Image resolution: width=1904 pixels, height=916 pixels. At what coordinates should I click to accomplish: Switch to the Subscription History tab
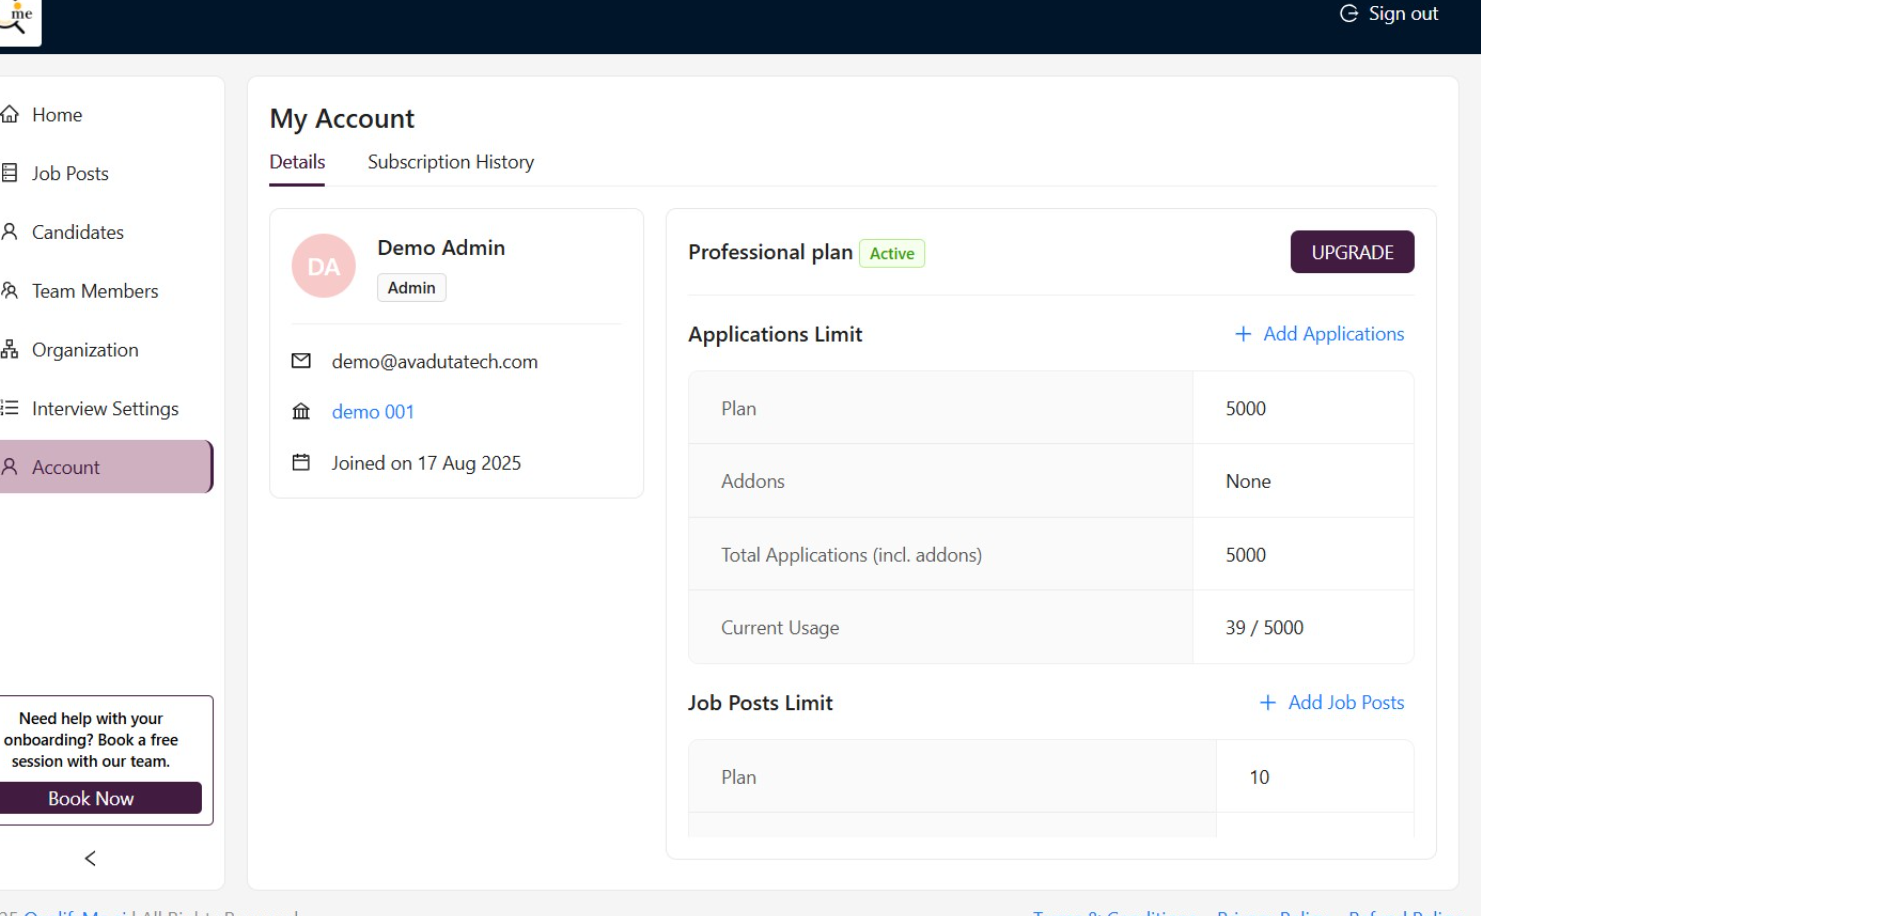tap(450, 162)
